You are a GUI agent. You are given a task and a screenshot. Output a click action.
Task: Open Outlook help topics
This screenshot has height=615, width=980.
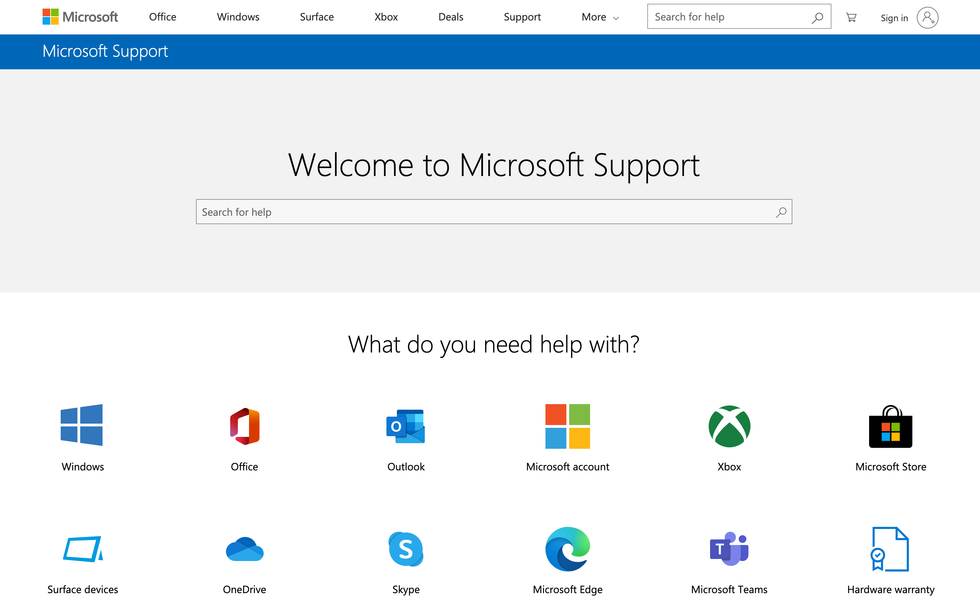click(x=405, y=425)
